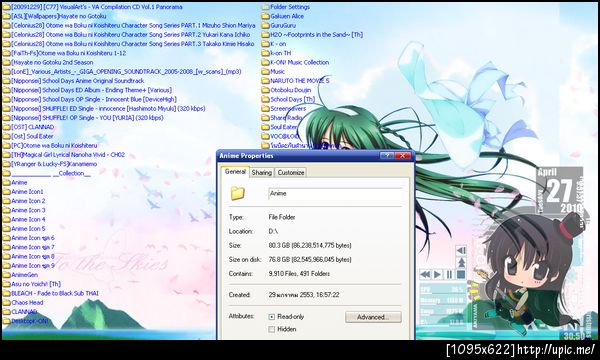Viewport: 600px width, 360px height.
Task: Select the GuruGuru folder icon
Action: pyautogui.click(x=265, y=25)
